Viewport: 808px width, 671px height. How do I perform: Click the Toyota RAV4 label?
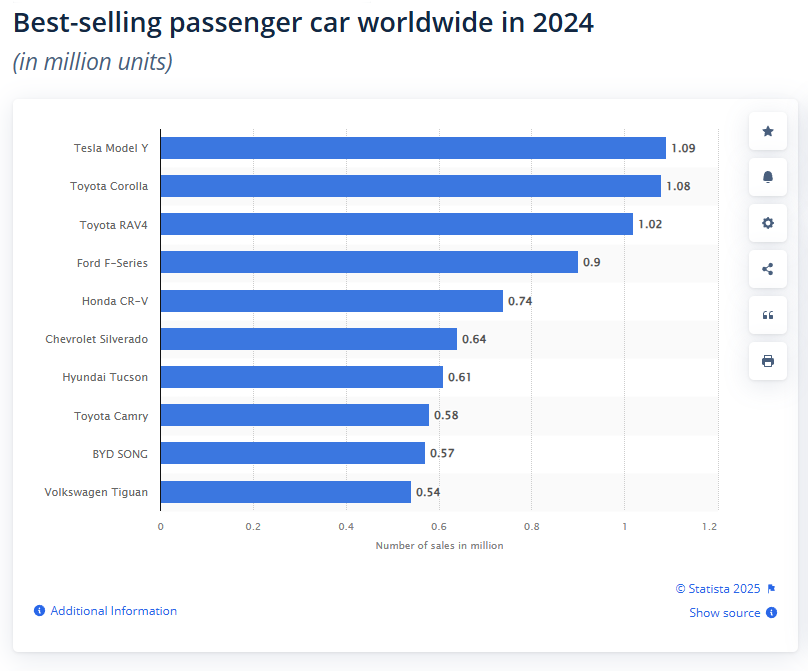tap(113, 225)
